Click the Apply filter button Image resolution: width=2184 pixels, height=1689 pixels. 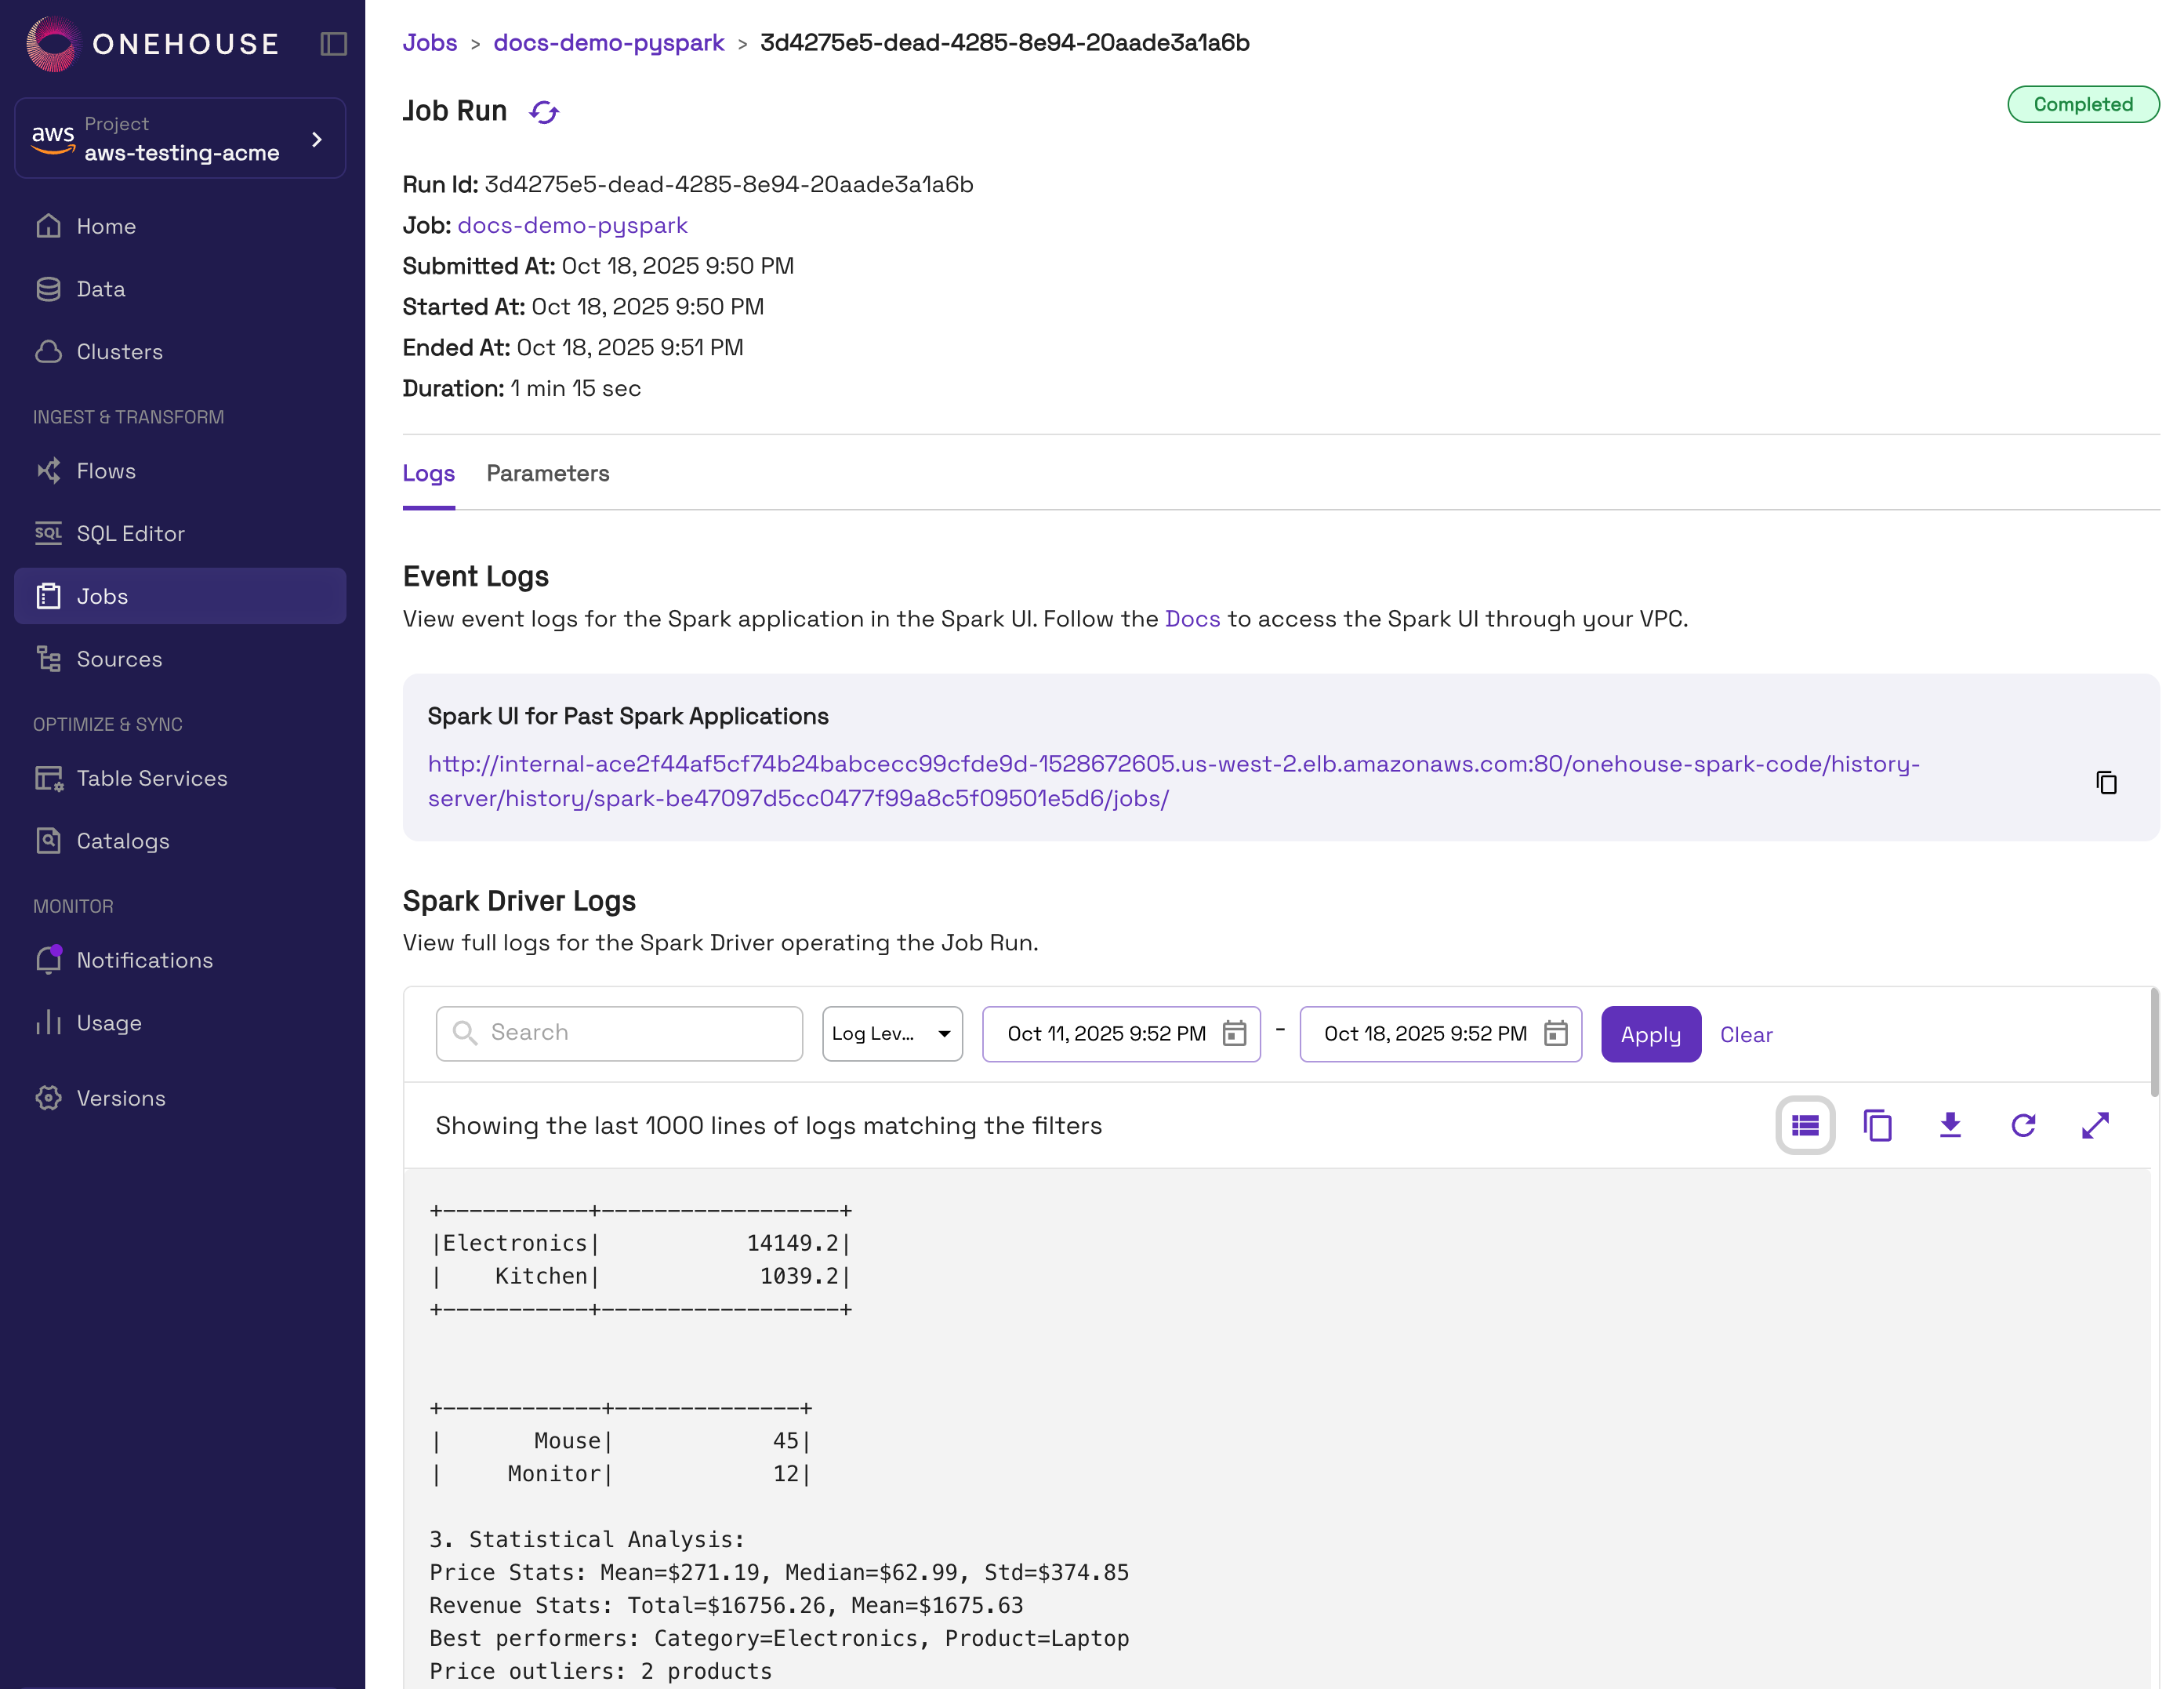tap(1650, 1034)
